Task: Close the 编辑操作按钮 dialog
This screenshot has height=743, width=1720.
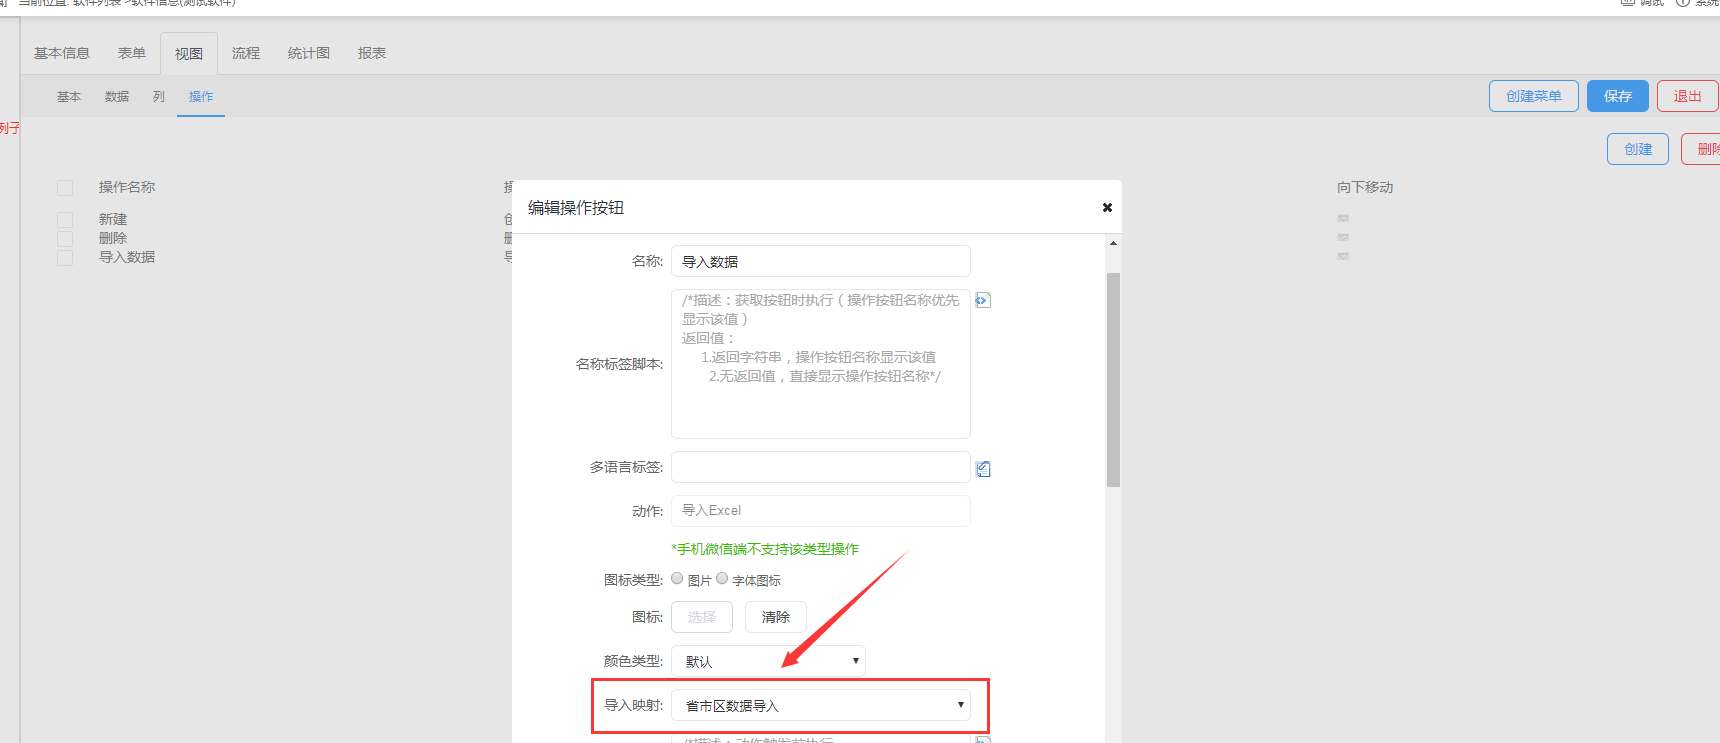Action: click(1107, 208)
